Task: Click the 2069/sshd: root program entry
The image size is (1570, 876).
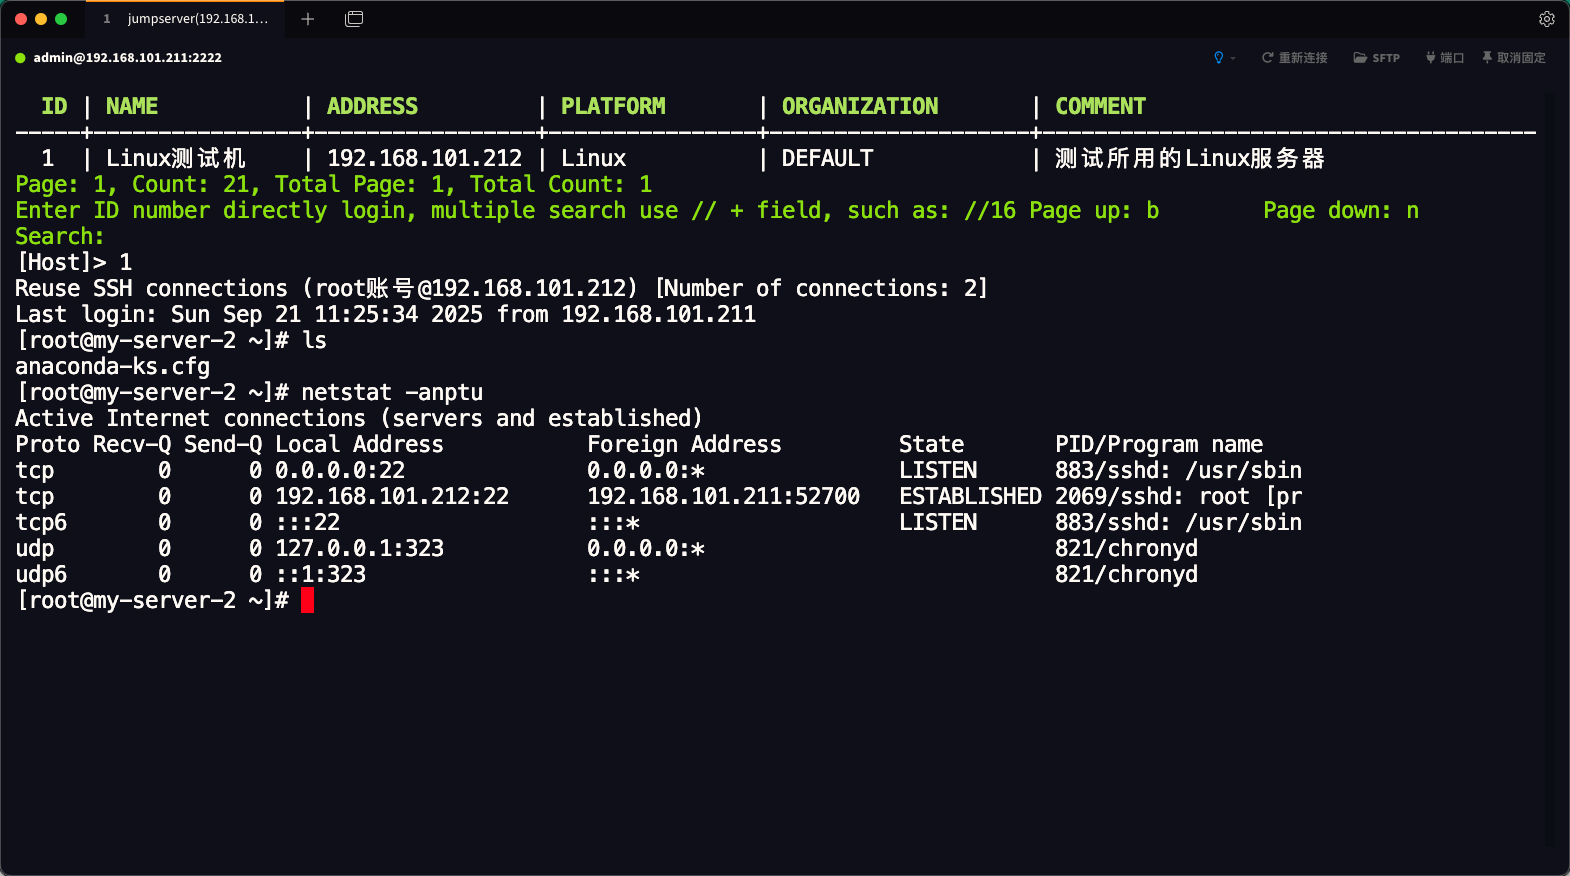Action: pos(1178,496)
